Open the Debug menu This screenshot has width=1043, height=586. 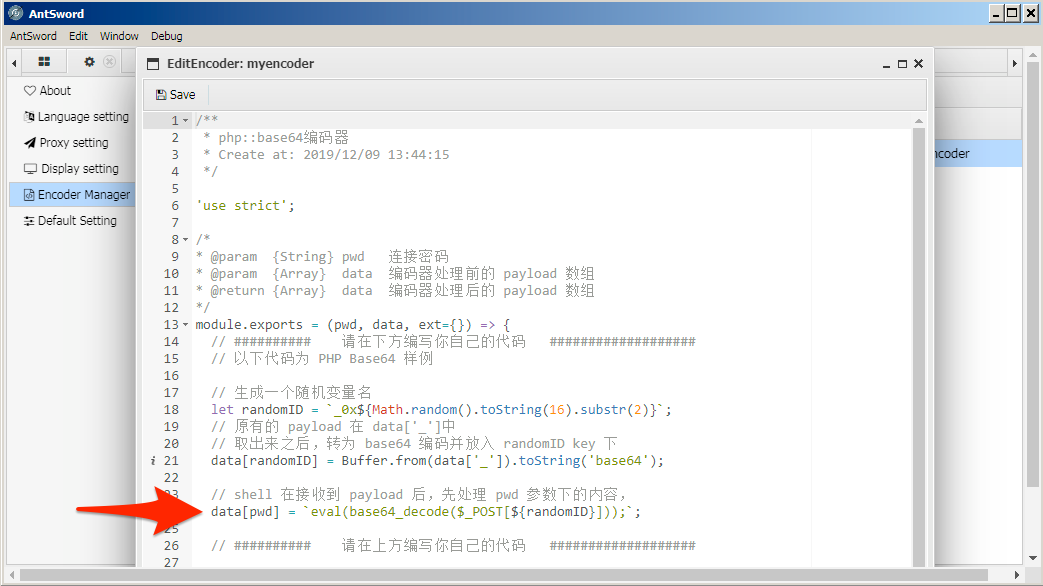point(166,36)
